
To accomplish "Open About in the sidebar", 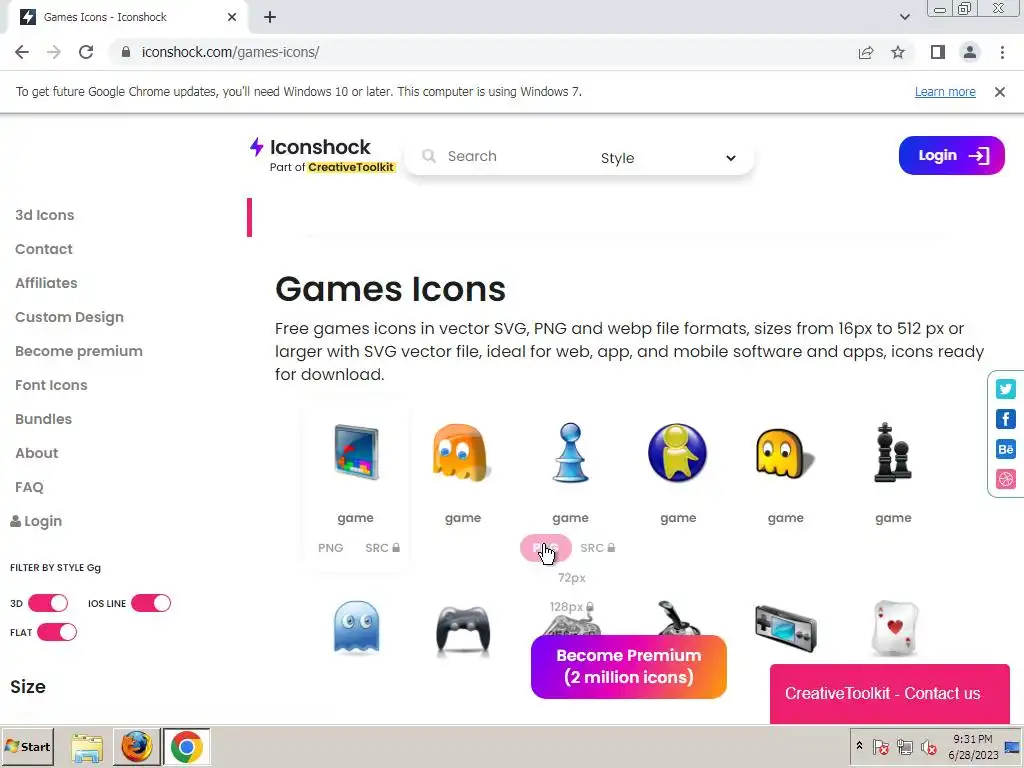I will 37,453.
